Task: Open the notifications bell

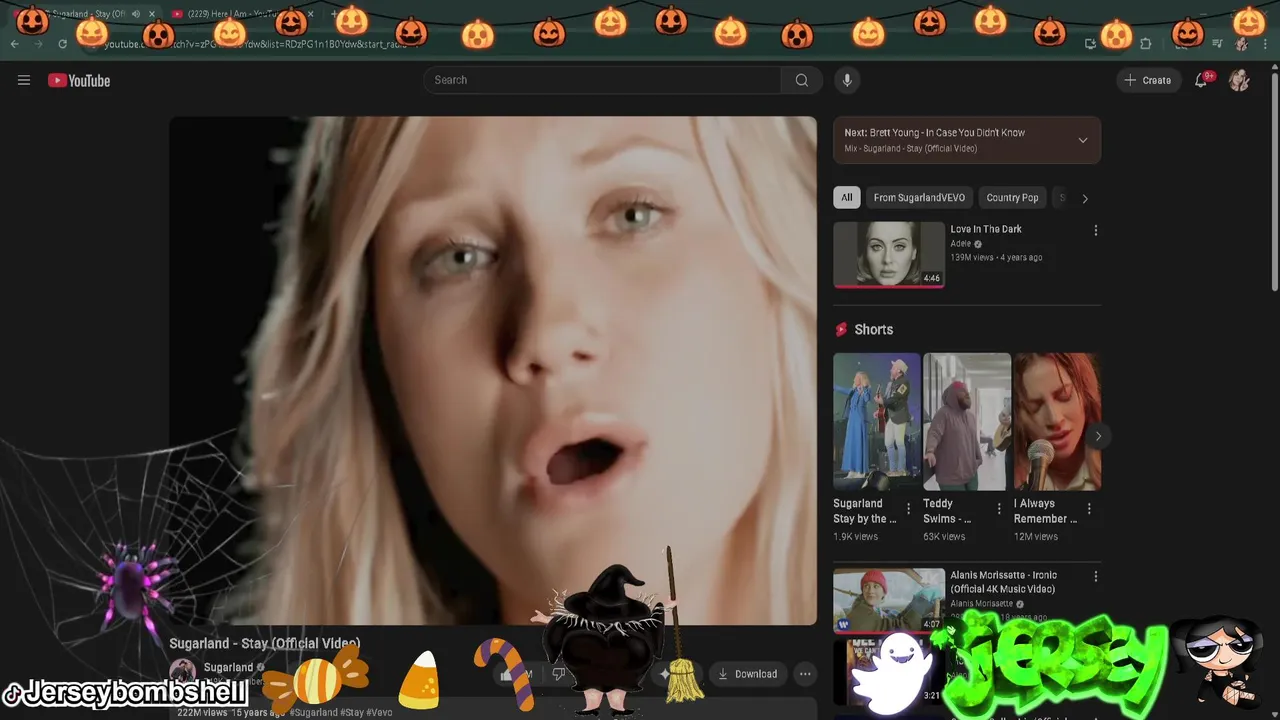Action: click(1201, 80)
